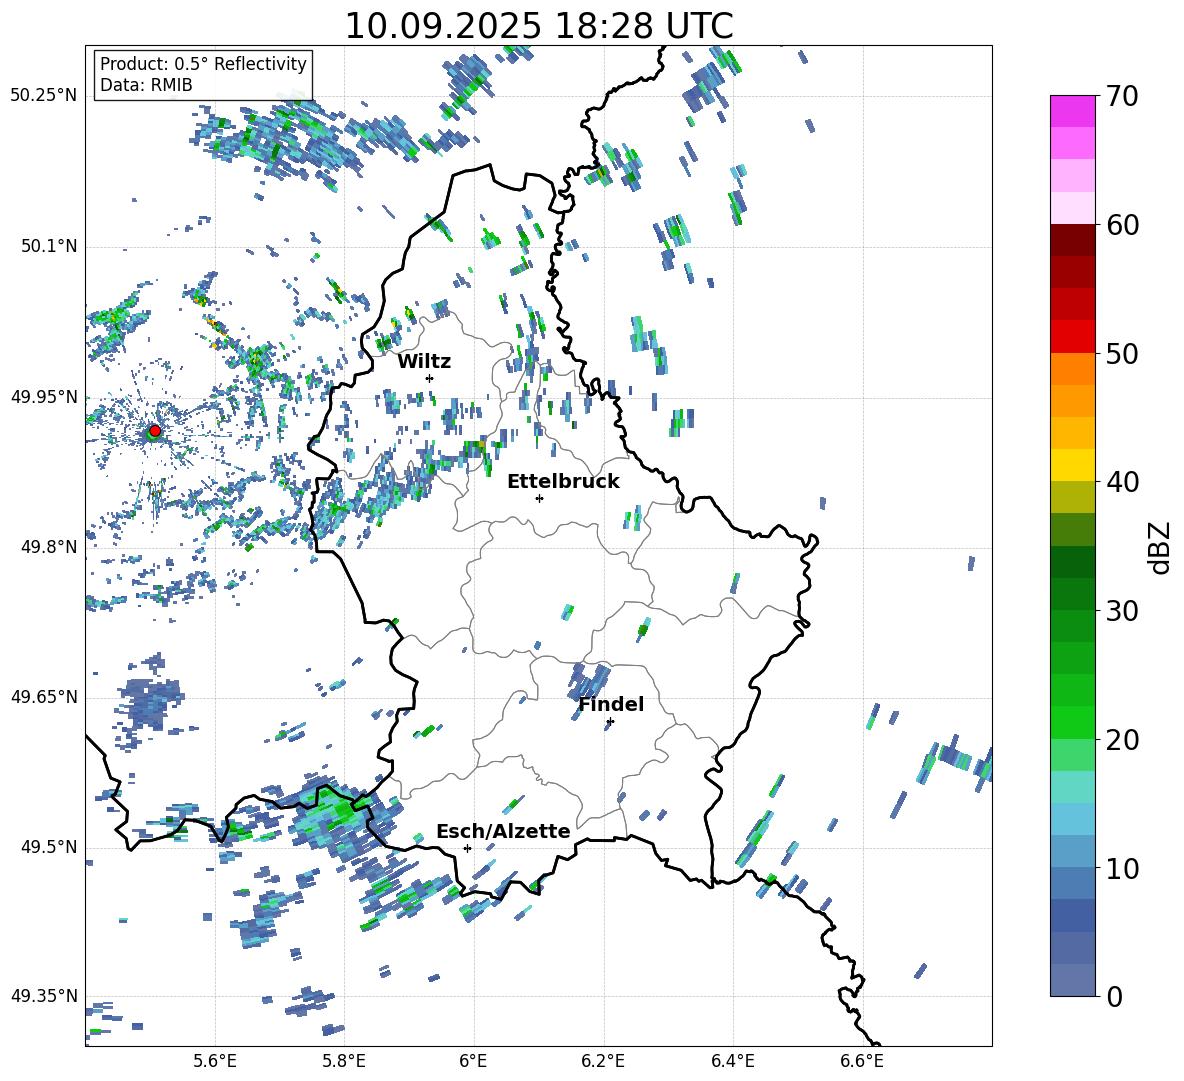Click the title '10.09.2025 18:28 UTC'
Screen dimensions: 1184x1081
click(539, 26)
